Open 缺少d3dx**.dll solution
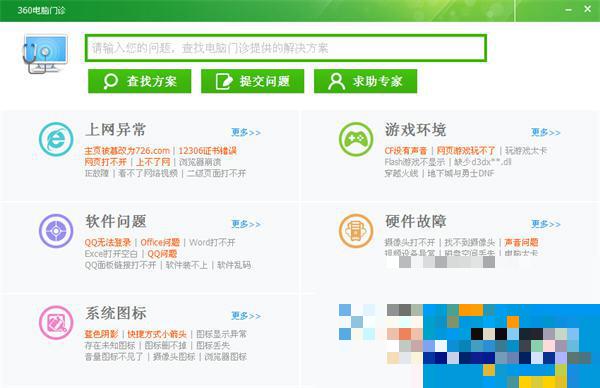 point(483,162)
